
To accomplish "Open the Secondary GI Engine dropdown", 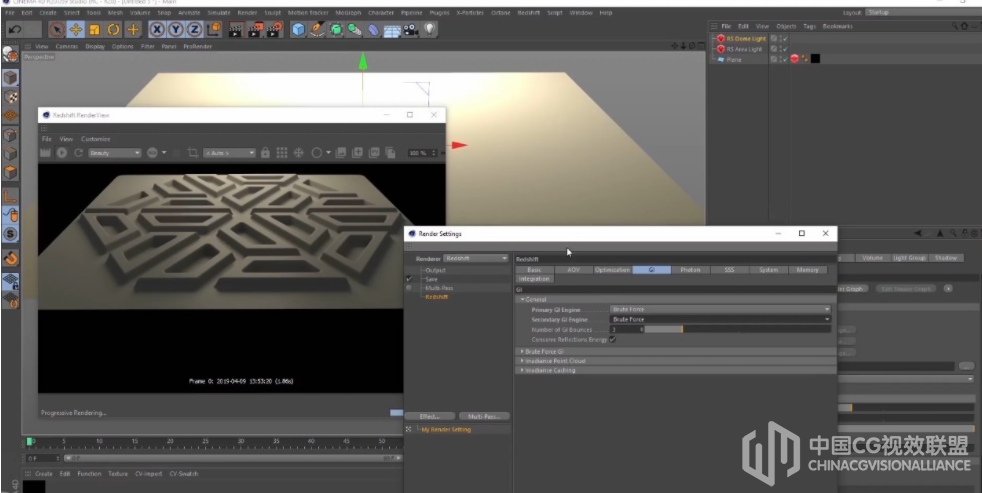I will (720, 319).
